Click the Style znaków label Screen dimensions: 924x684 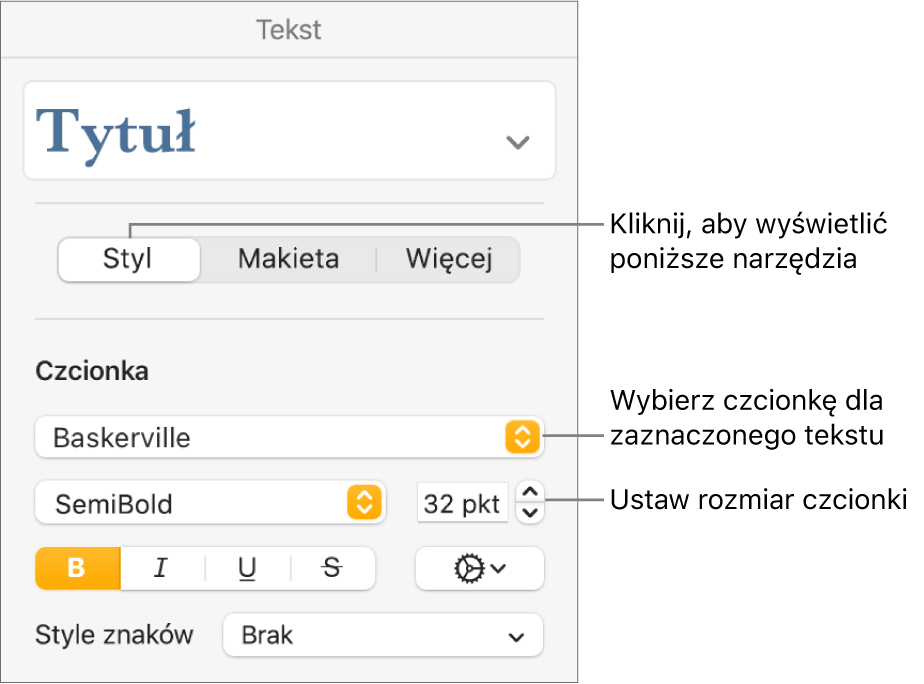(x=114, y=635)
